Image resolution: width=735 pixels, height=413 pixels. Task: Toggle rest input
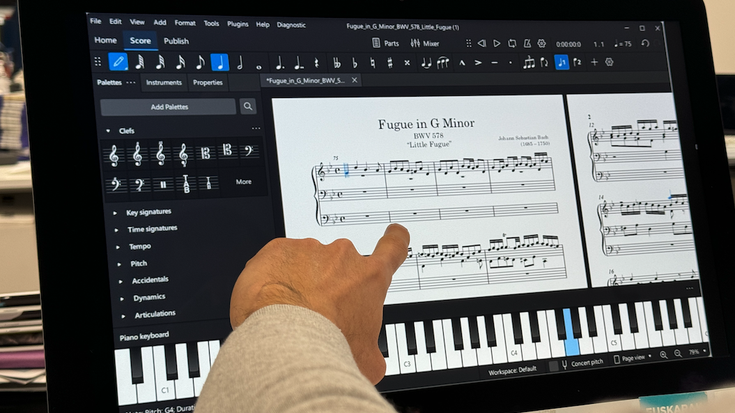[x=317, y=63]
